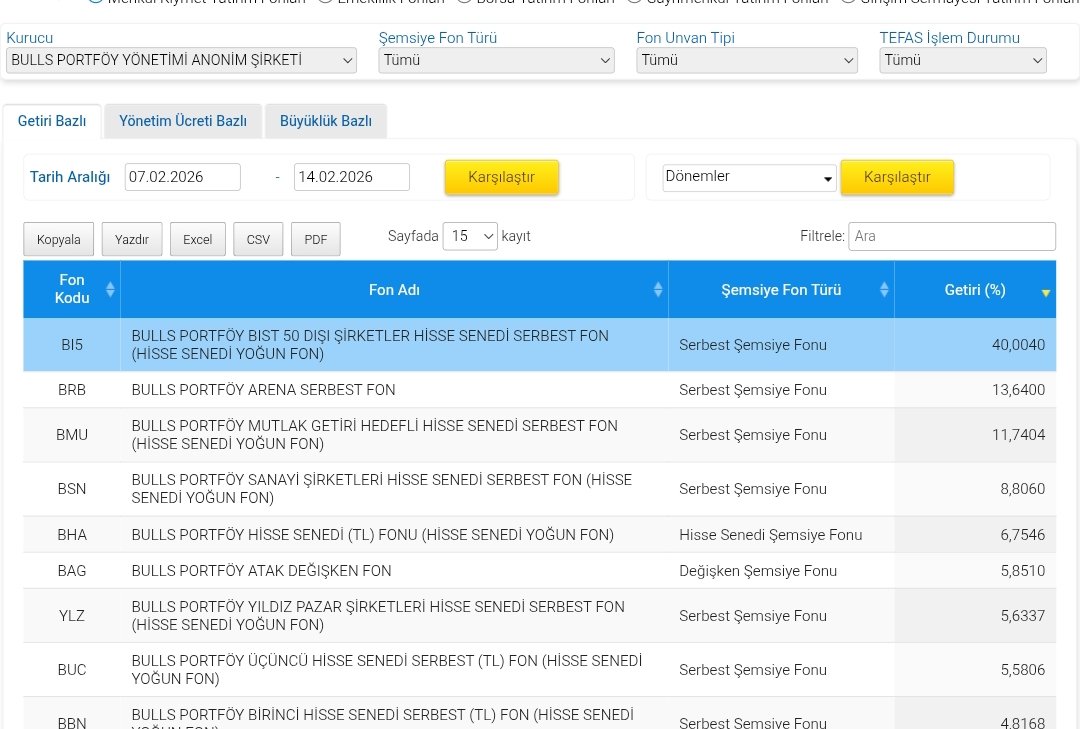
Task: Switch to Büyüklük Bazlı tab
Action: pos(326,121)
